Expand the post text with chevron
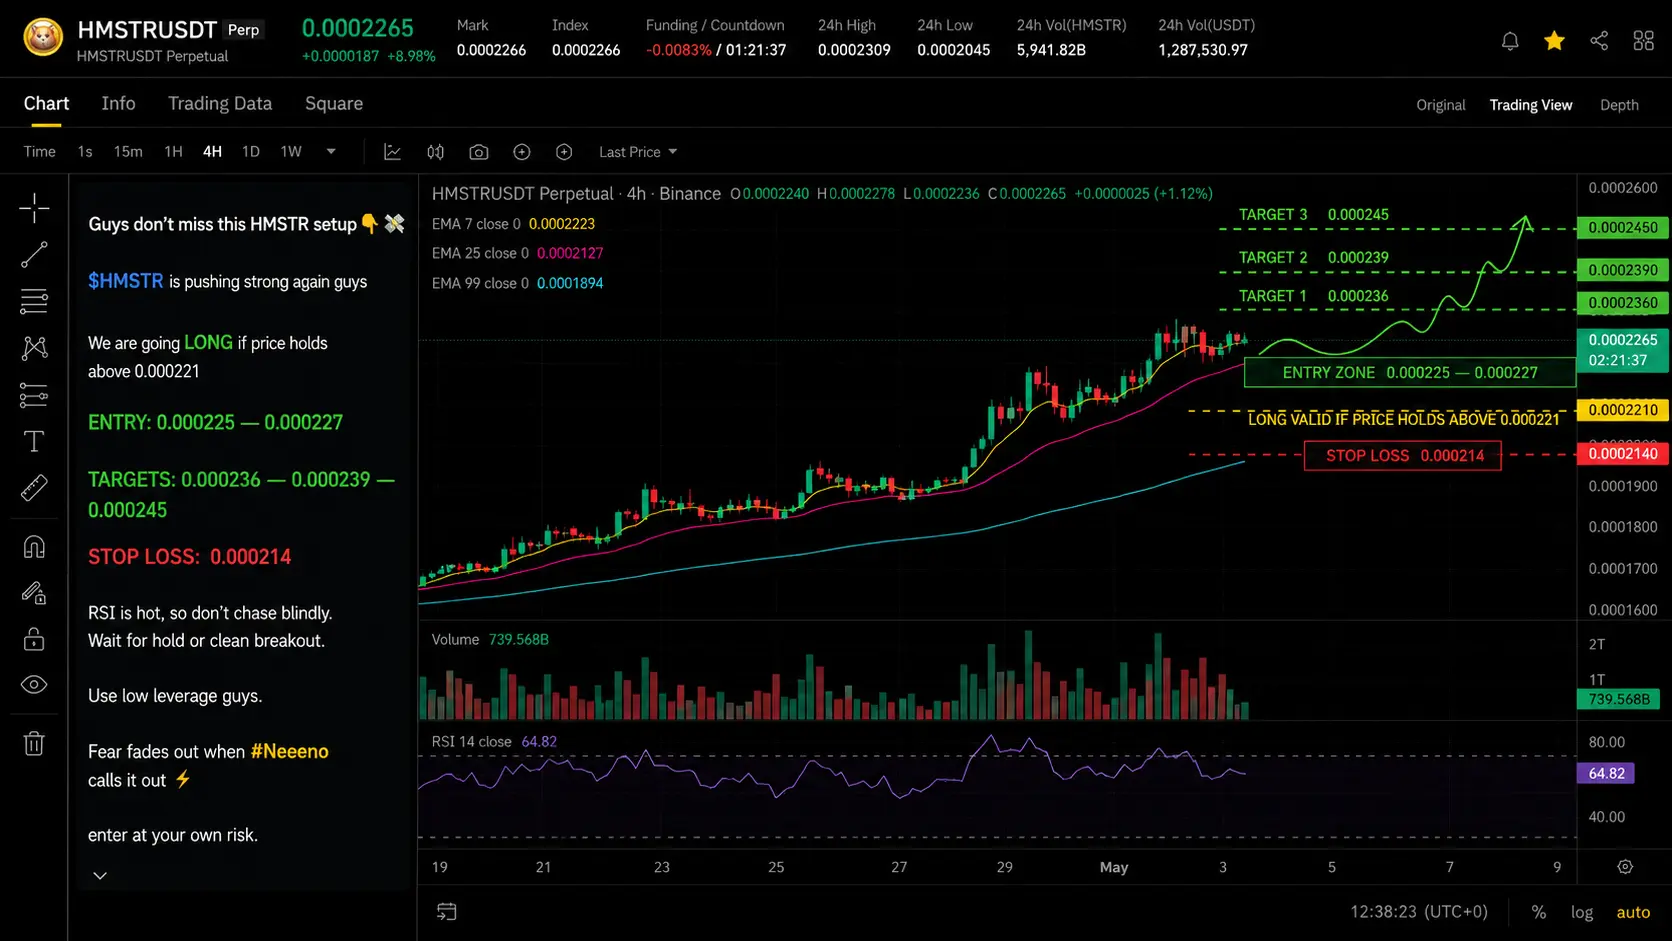1672x941 pixels. point(100,876)
